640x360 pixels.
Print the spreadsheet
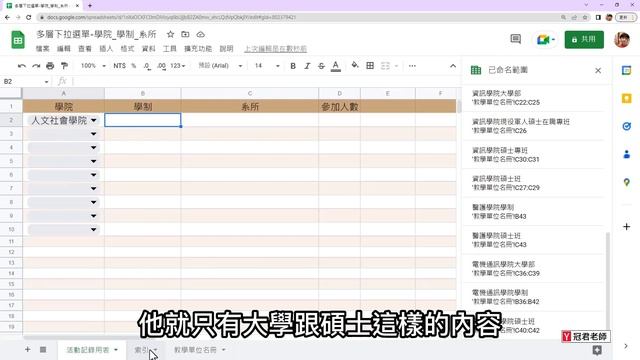(50, 66)
